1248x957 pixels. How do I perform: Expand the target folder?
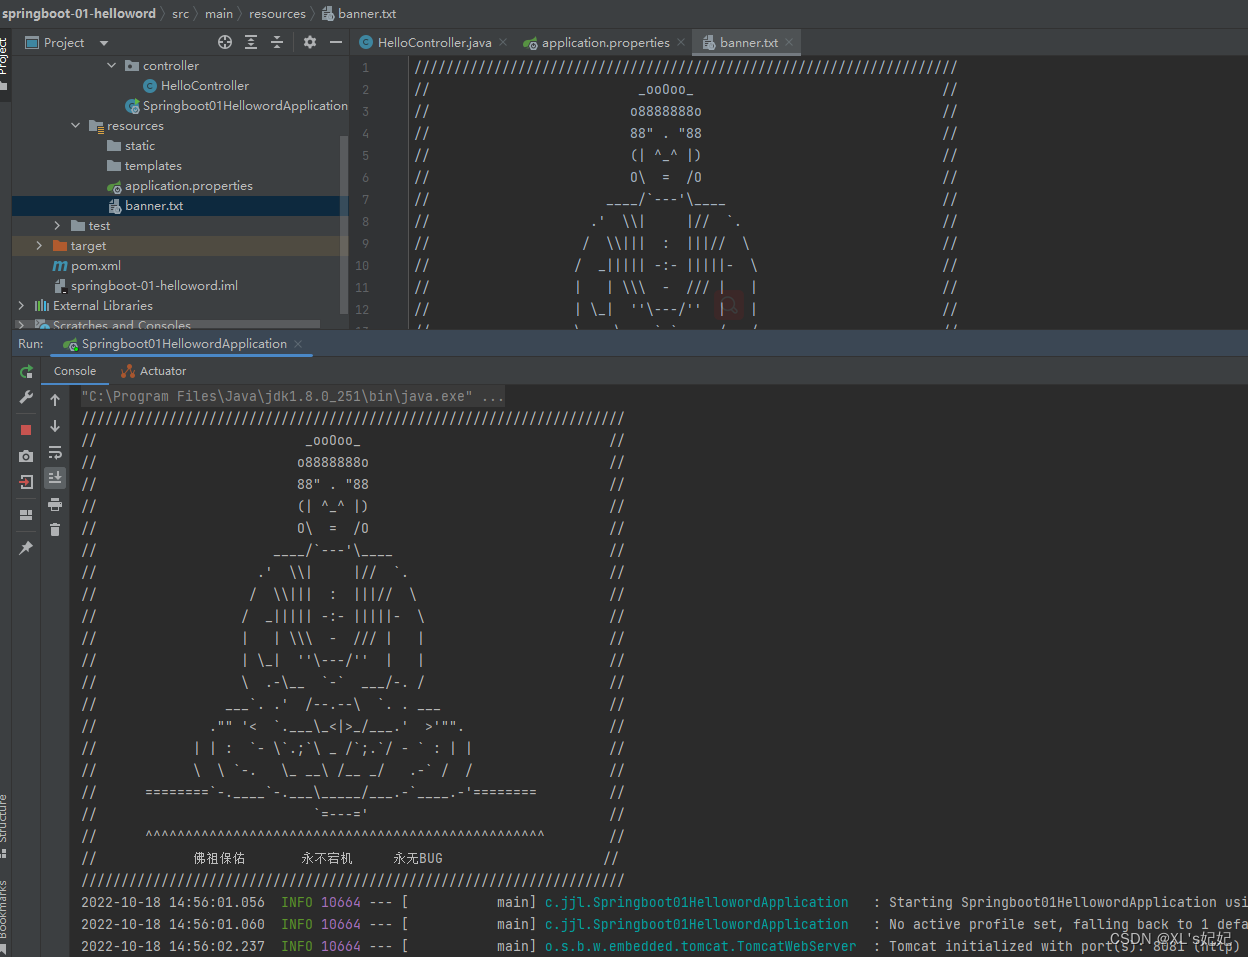point(39,245)
